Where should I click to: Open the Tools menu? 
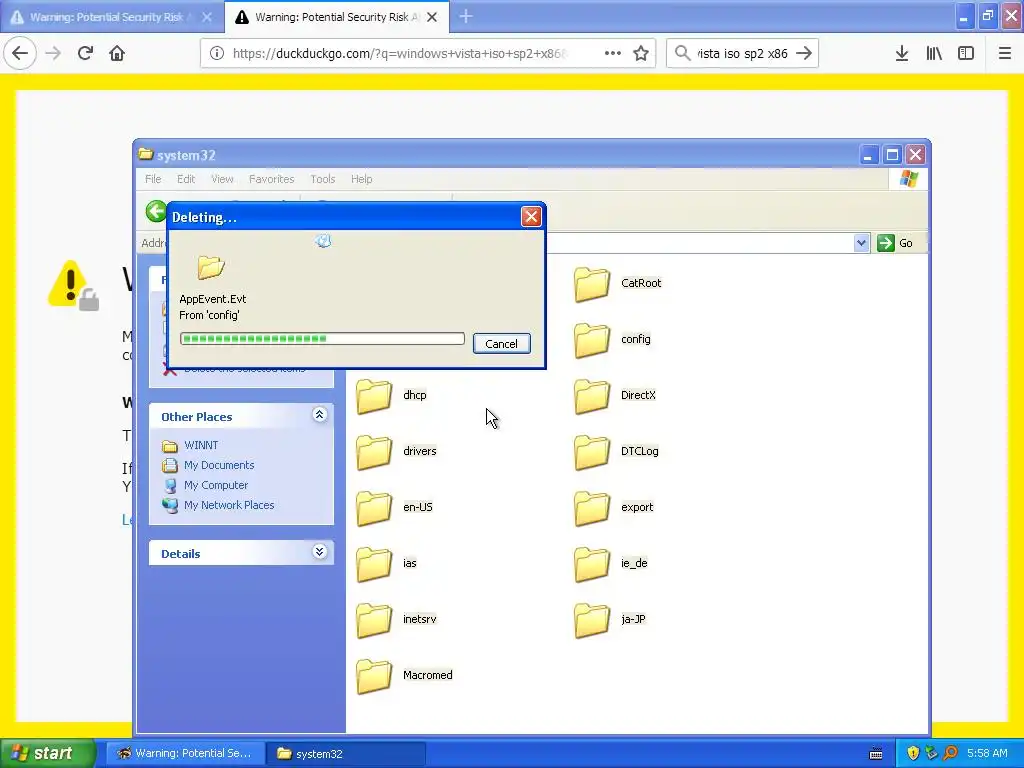coord(323,179)
